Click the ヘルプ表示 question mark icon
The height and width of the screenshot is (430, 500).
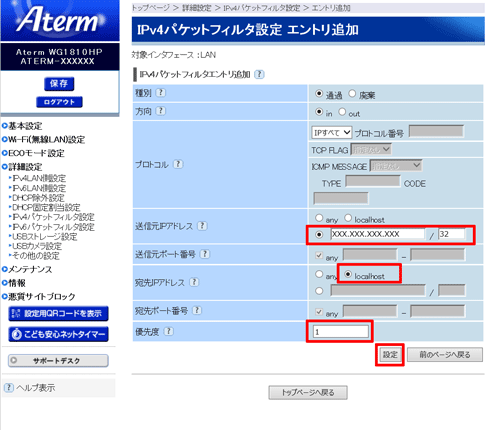click(8, 387)
